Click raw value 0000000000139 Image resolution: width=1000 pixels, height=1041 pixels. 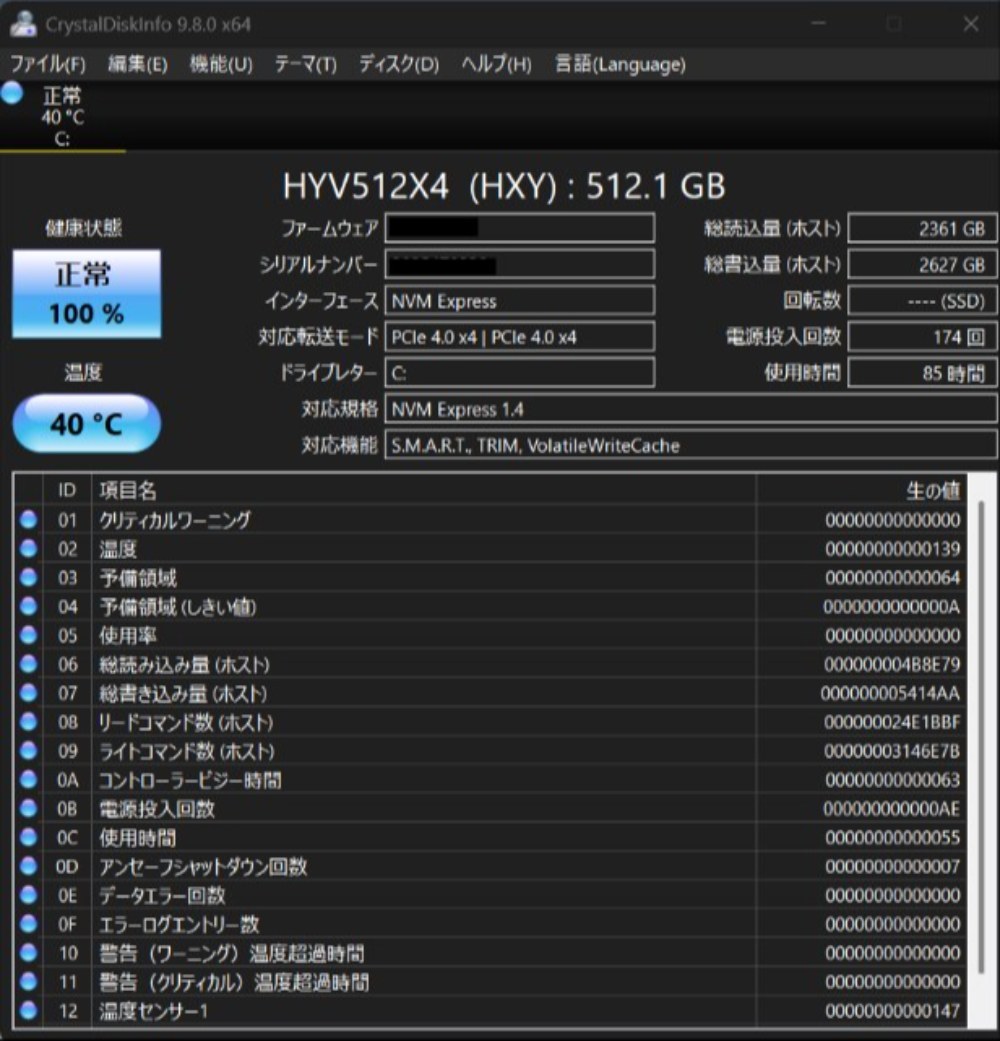892,548
